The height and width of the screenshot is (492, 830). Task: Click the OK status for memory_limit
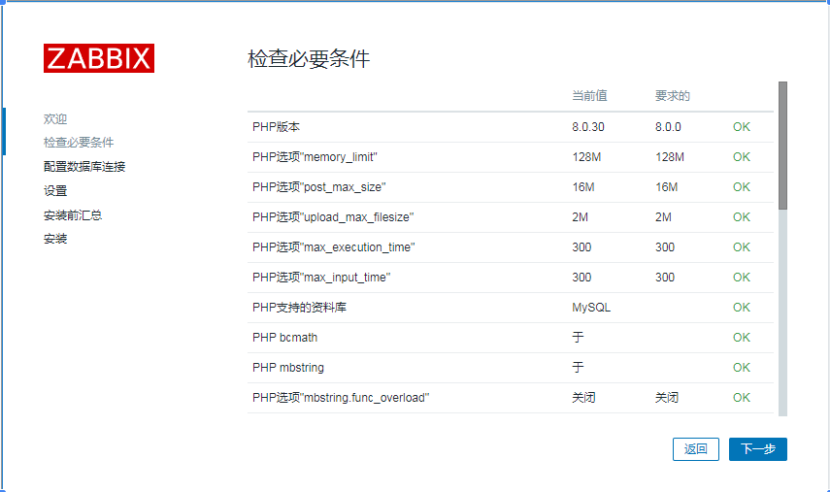click(x=741, y=157)
